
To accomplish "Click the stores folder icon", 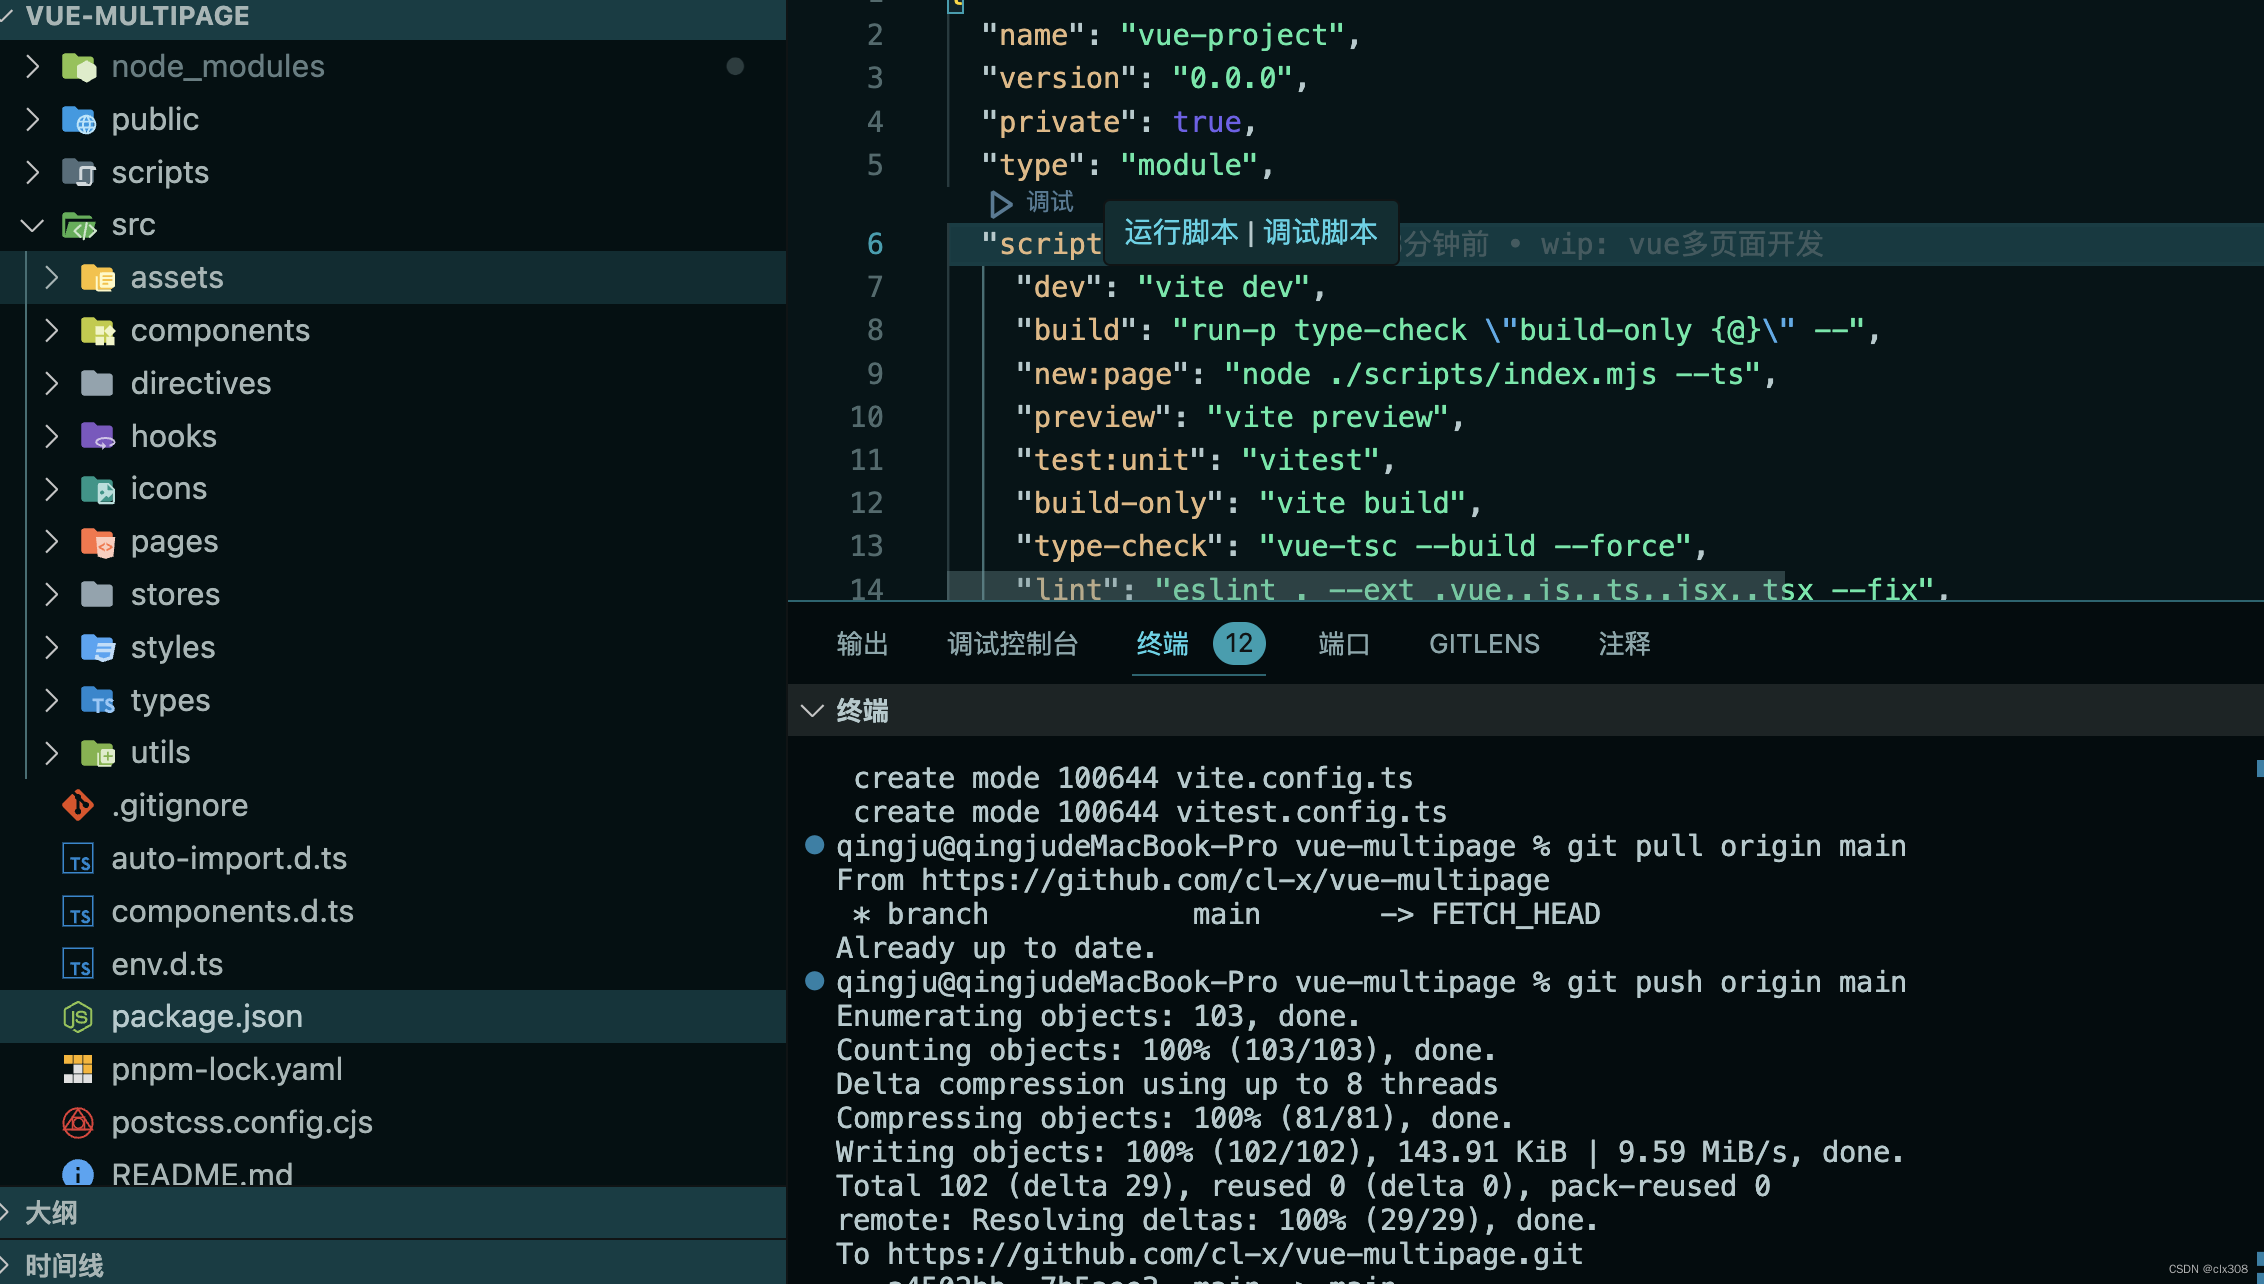I will pyautogui.click(x=98, y=594).
